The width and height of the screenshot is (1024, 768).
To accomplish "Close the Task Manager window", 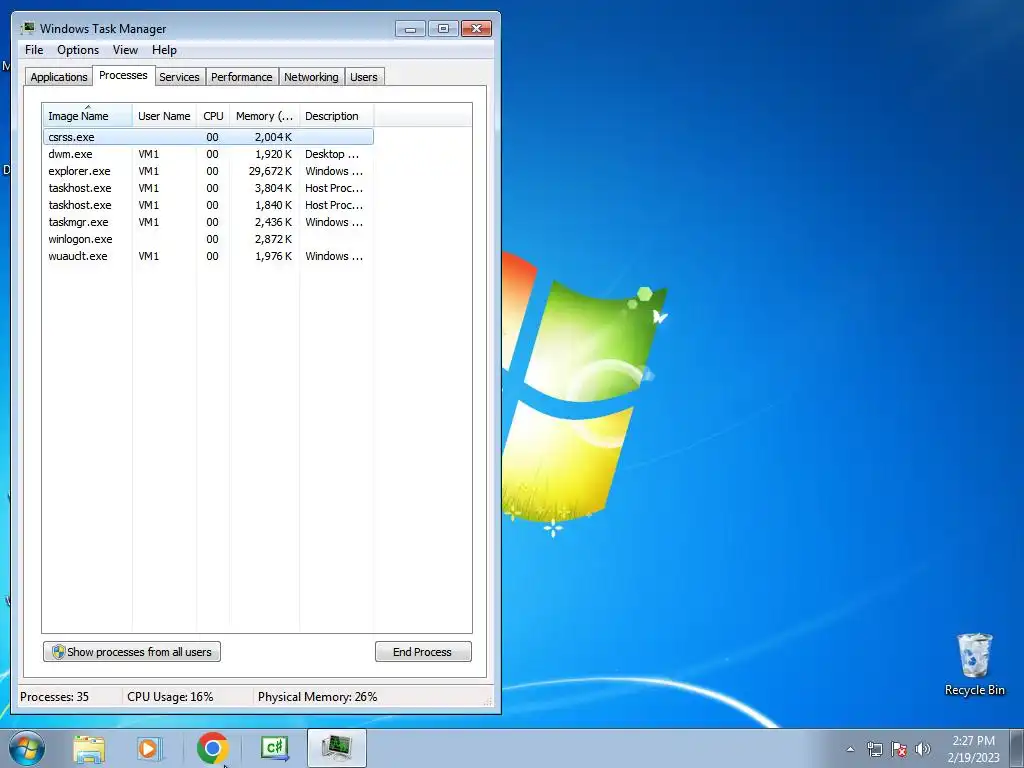I will [x=477, y=29].
